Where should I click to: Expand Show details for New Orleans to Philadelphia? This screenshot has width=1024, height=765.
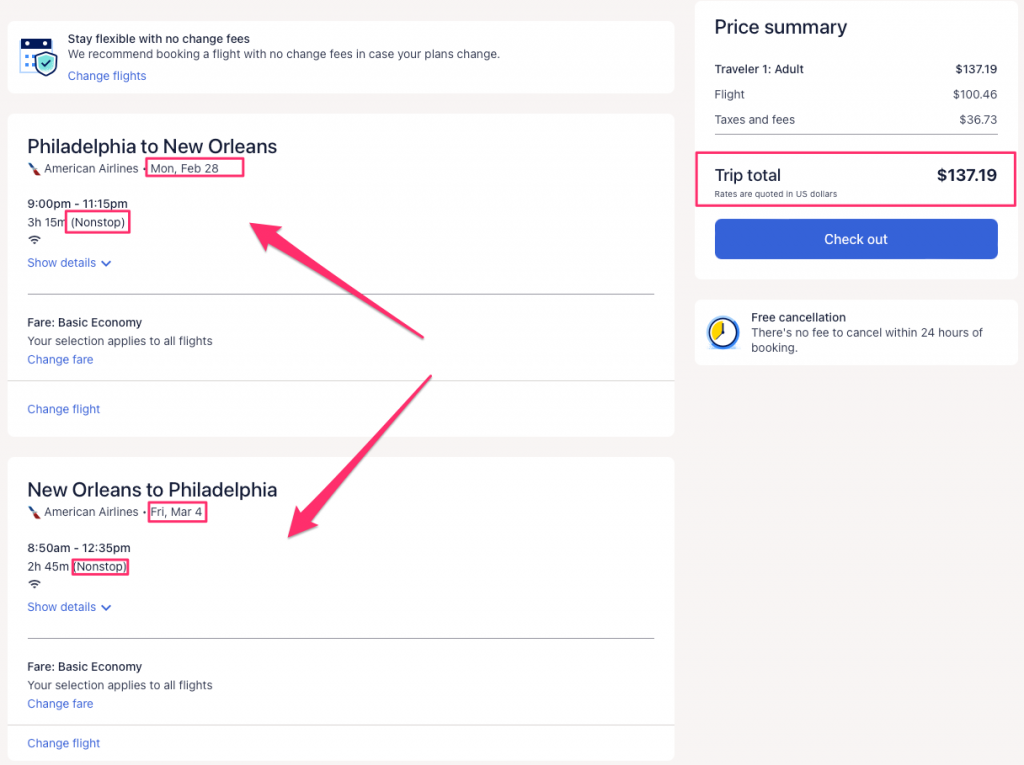tap(69, 607)
